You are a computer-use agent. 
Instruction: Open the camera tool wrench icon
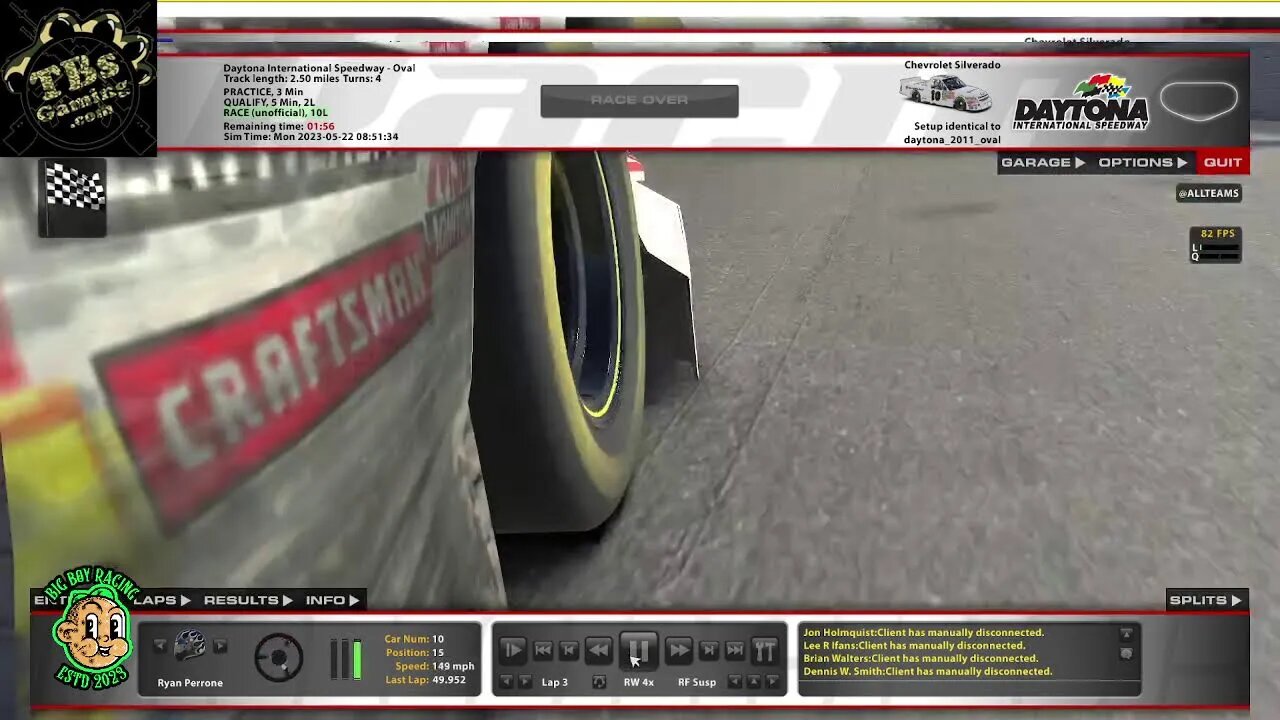(765, 651)
